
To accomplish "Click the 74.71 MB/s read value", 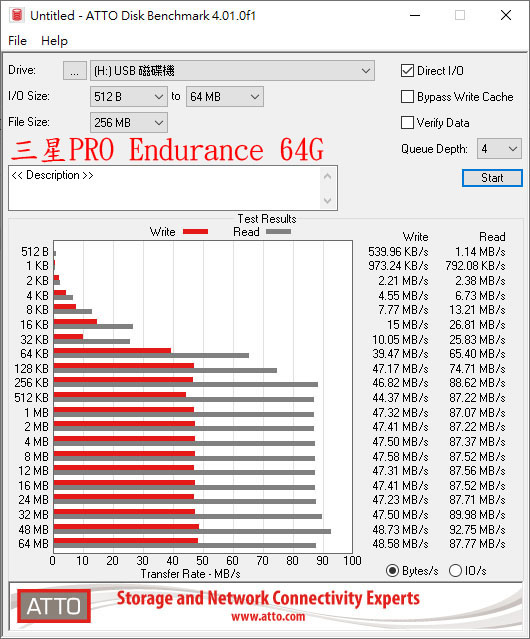I will 477,369.
